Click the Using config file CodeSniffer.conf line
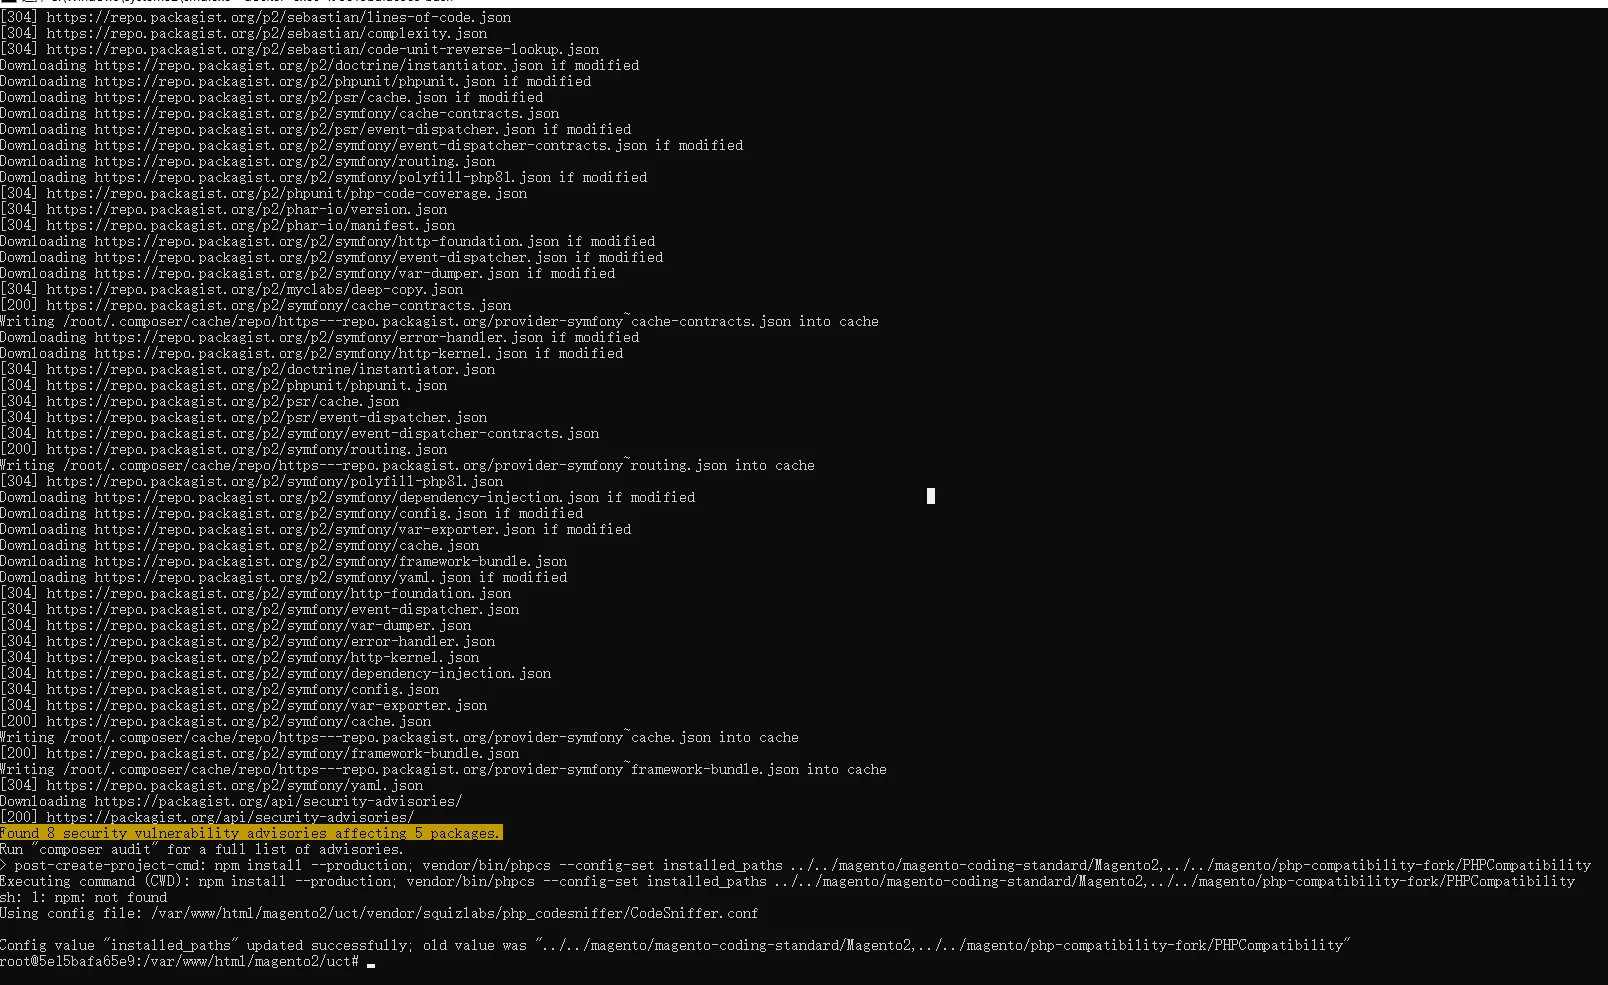The image size is (1608, 985). pyautogui.click(x=380, y=913)
